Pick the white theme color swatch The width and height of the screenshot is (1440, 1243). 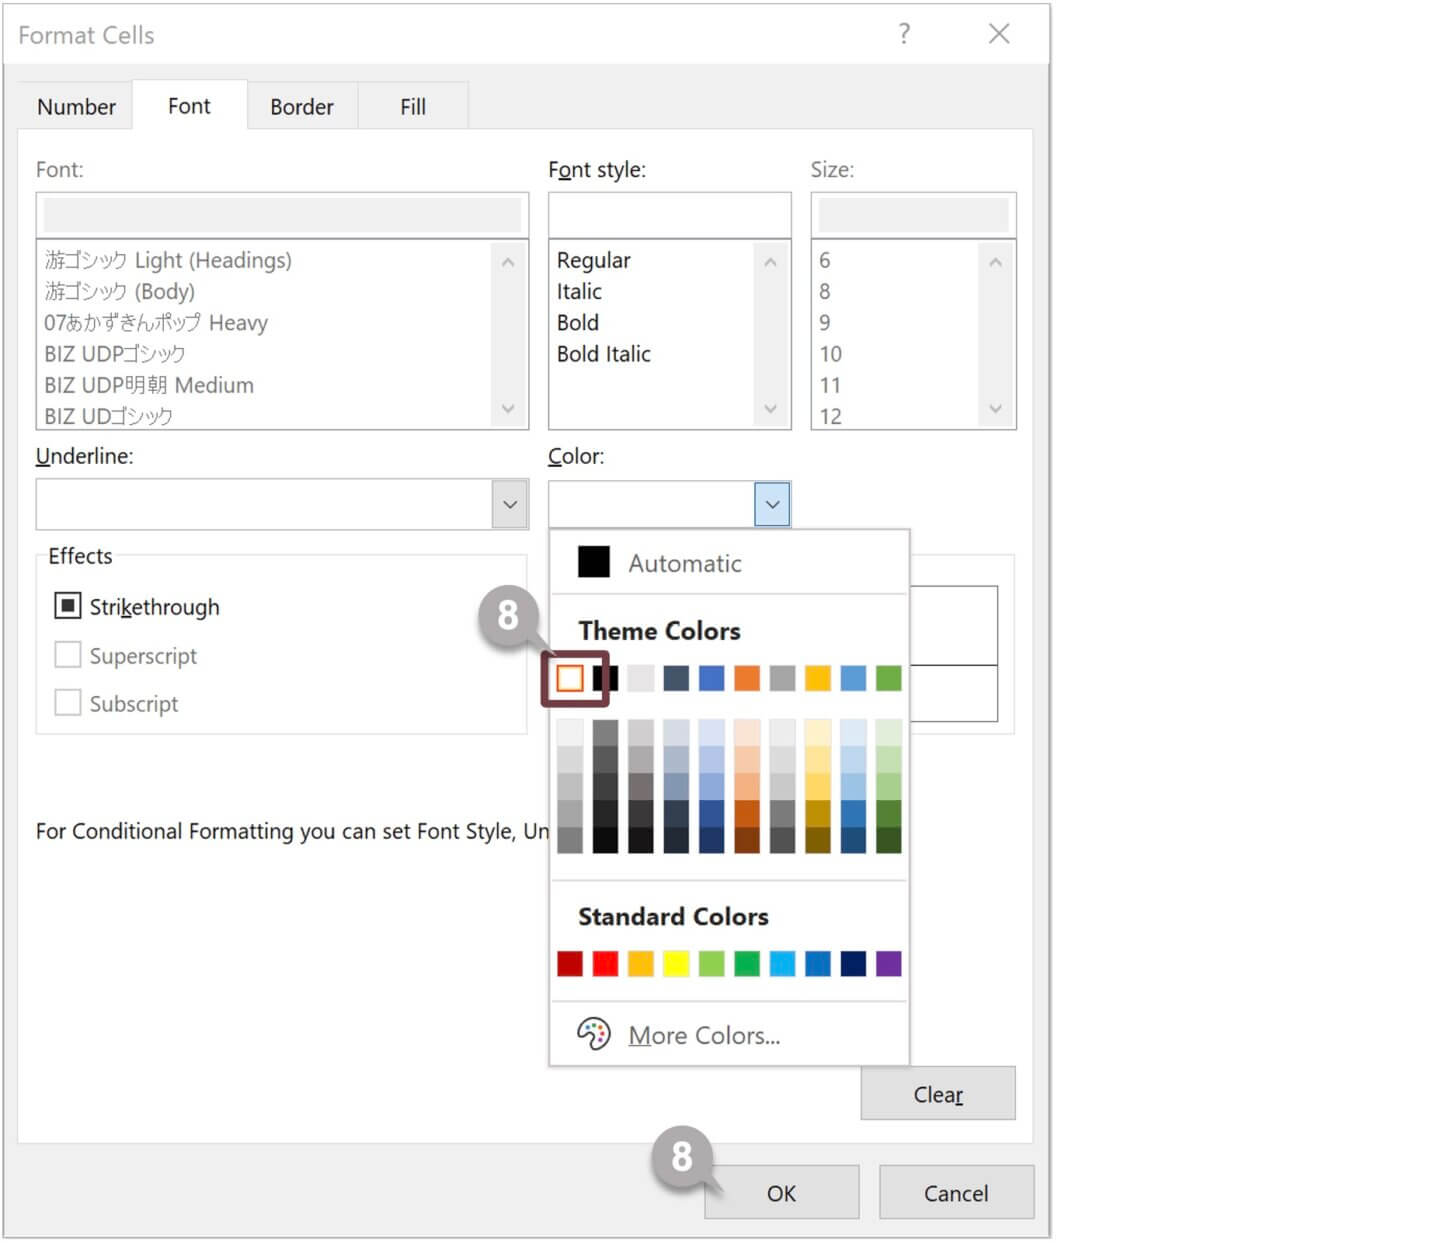[570, 678]
